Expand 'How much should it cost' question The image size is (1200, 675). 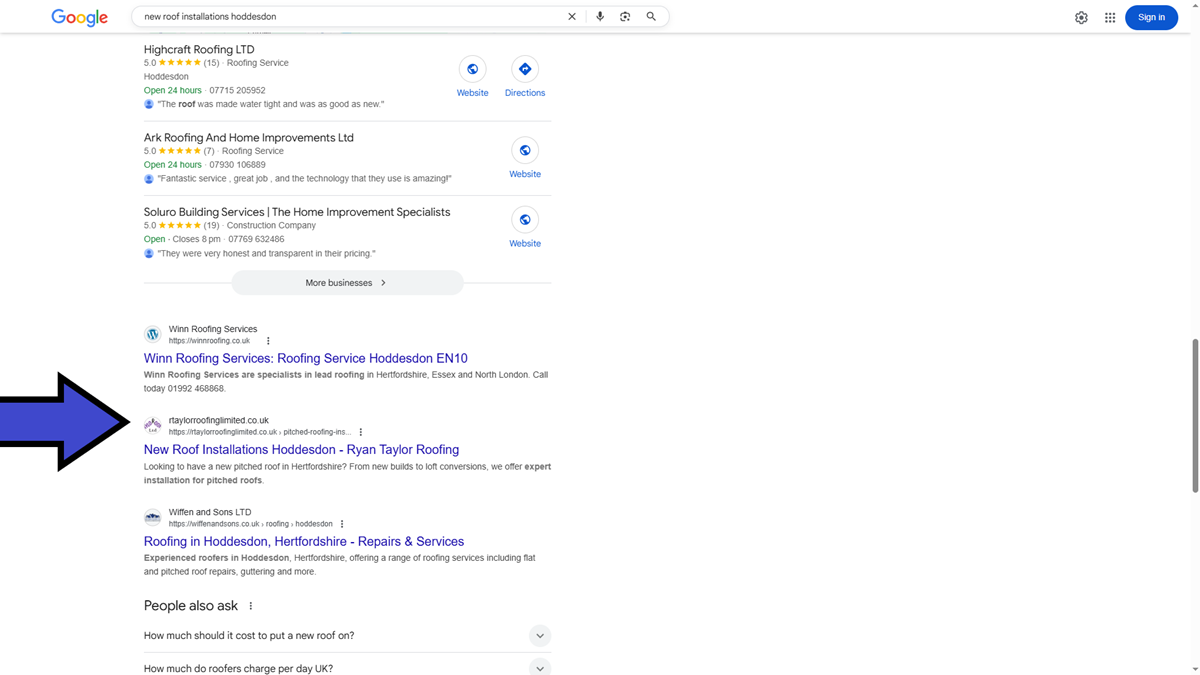pyautogui.click(x=539, y=636)
